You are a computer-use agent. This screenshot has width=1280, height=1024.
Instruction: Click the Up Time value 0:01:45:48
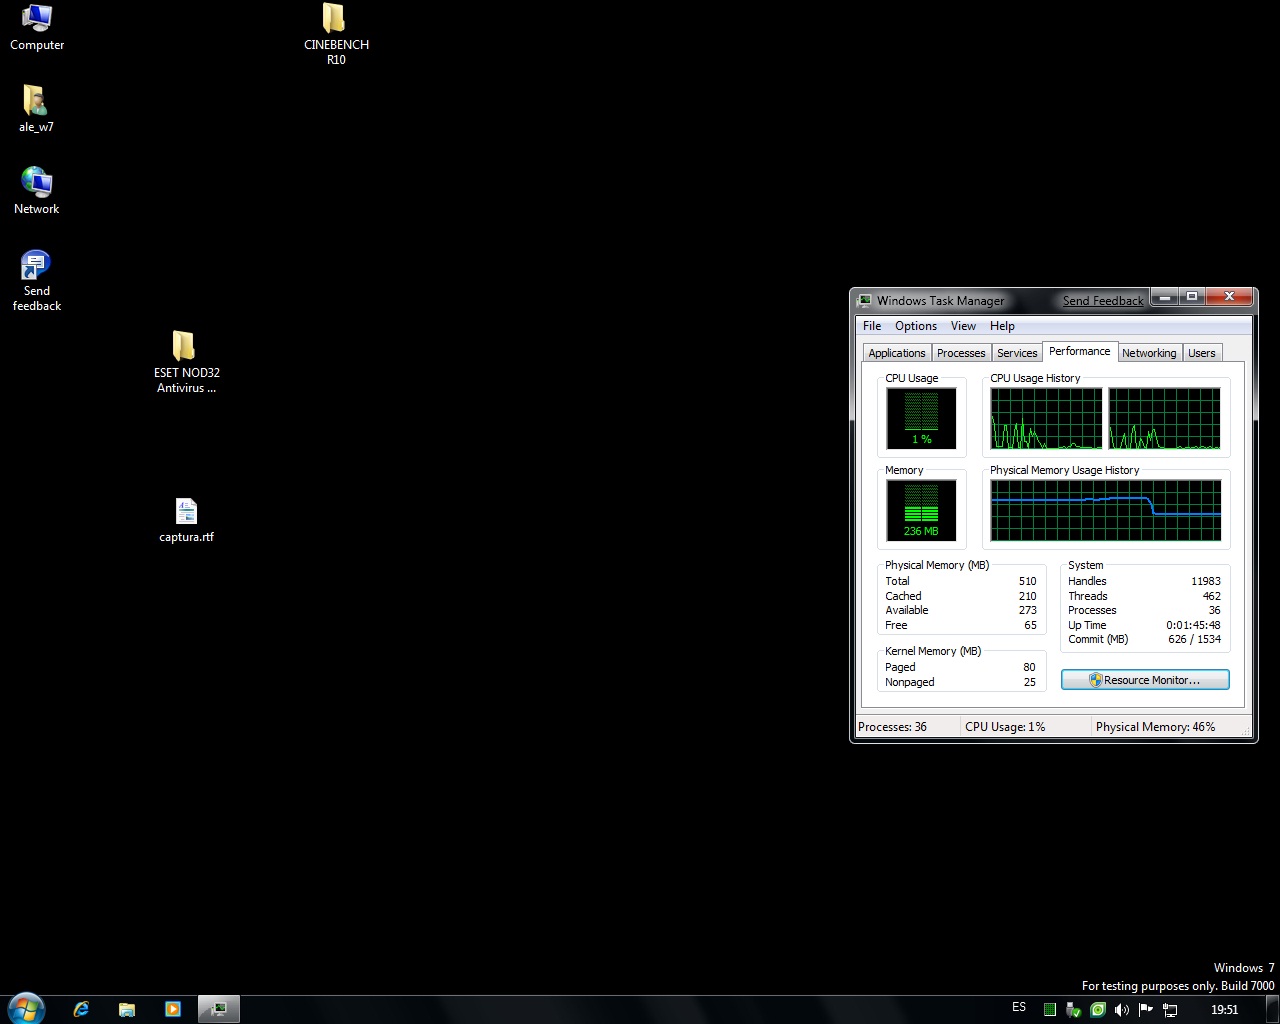point(1193,625)
